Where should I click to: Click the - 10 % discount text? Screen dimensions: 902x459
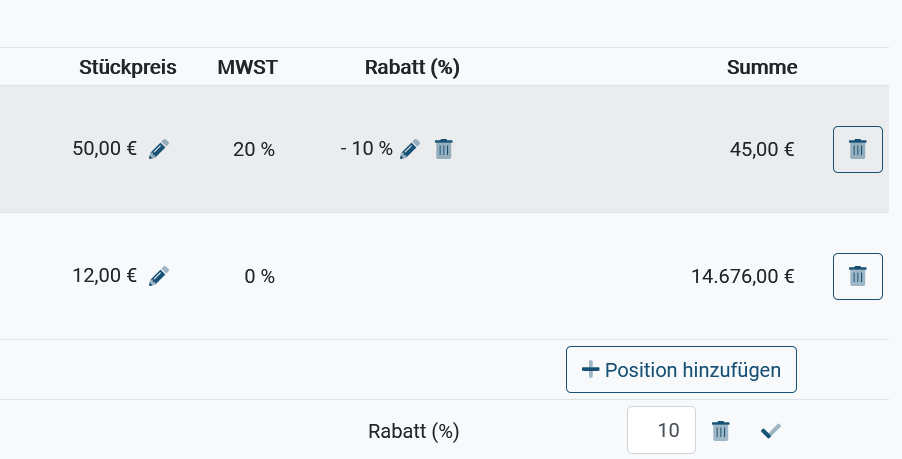point(366,149)
